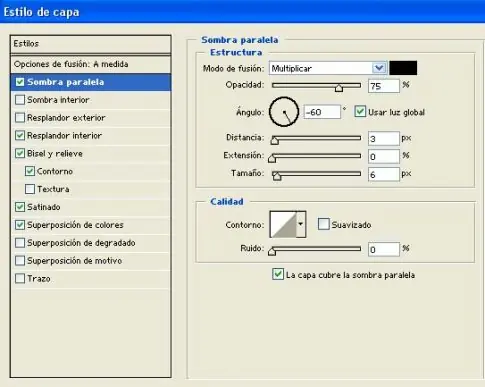Enable the Trazo checkbox

(20, 278)
